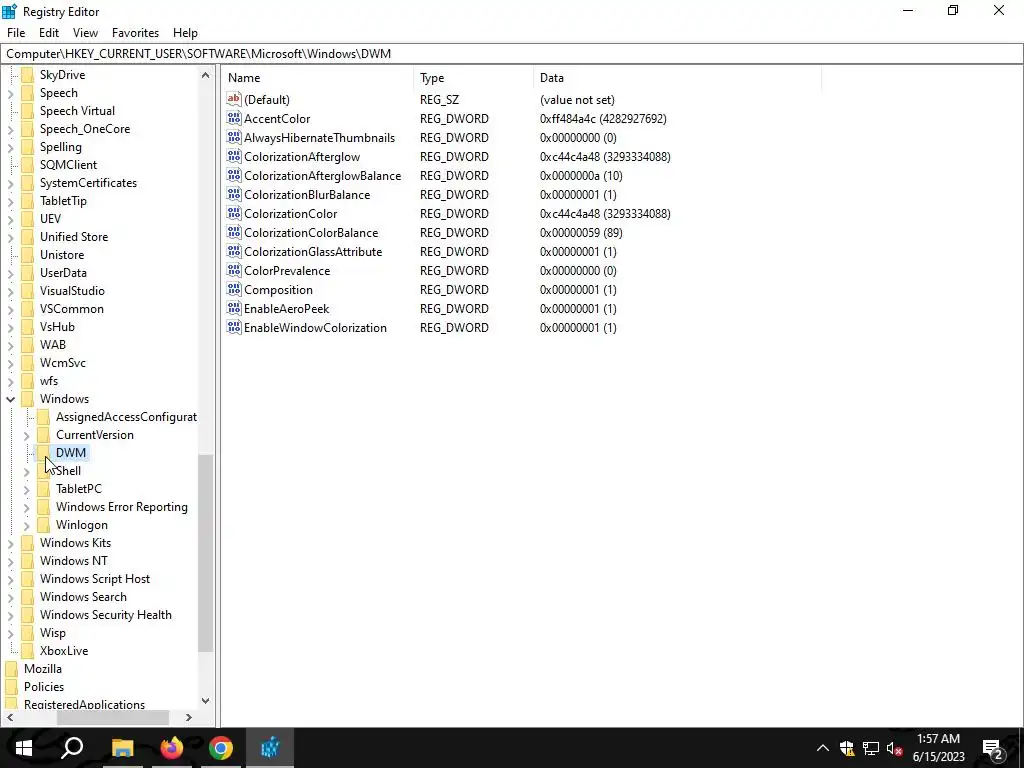Expand the Winlogon key
Viewport: 1024px width, 768px height.
pos(26,525)
